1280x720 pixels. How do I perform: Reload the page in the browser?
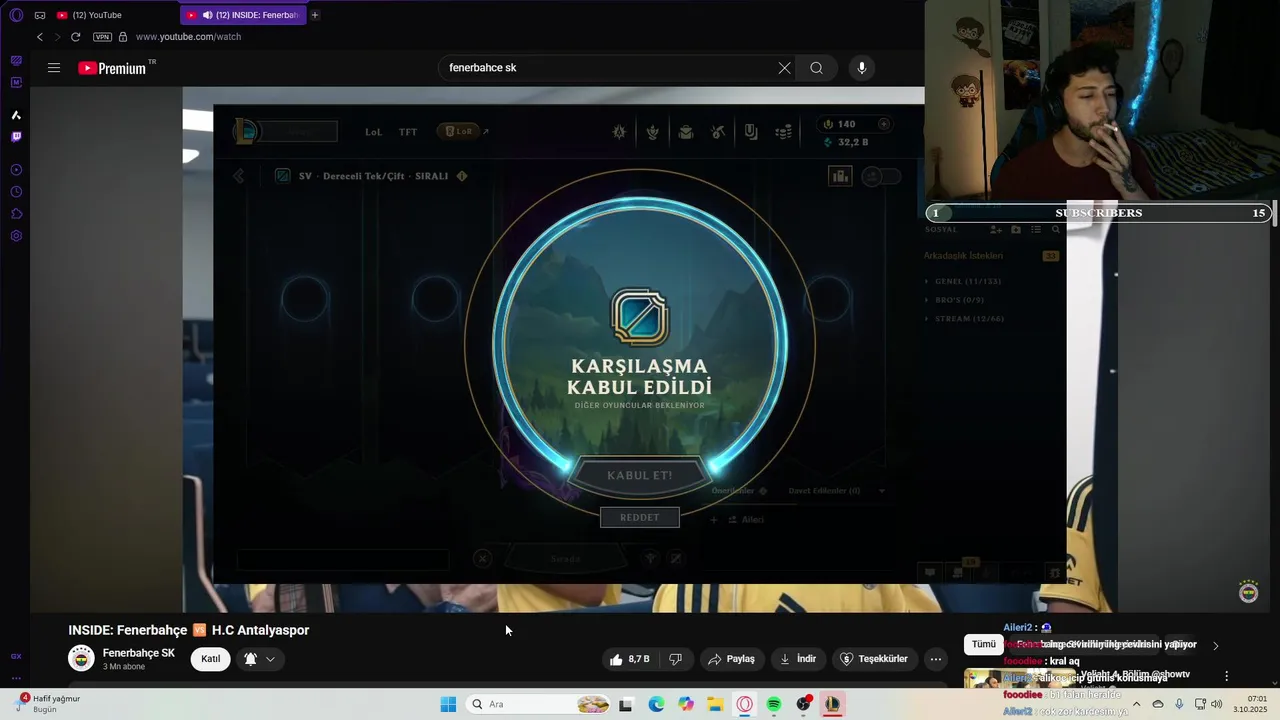tap(75, 37)
